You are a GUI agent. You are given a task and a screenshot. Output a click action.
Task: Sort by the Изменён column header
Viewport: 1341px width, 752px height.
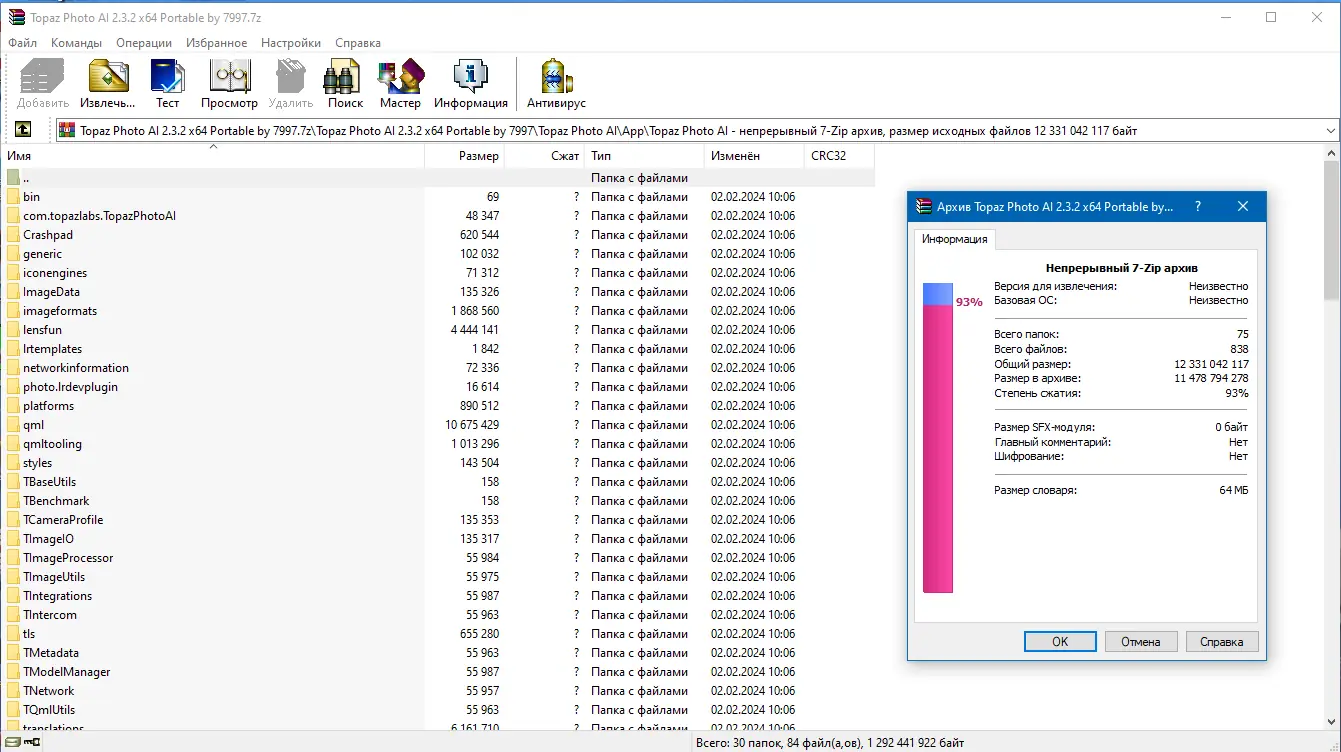(755, 156)
